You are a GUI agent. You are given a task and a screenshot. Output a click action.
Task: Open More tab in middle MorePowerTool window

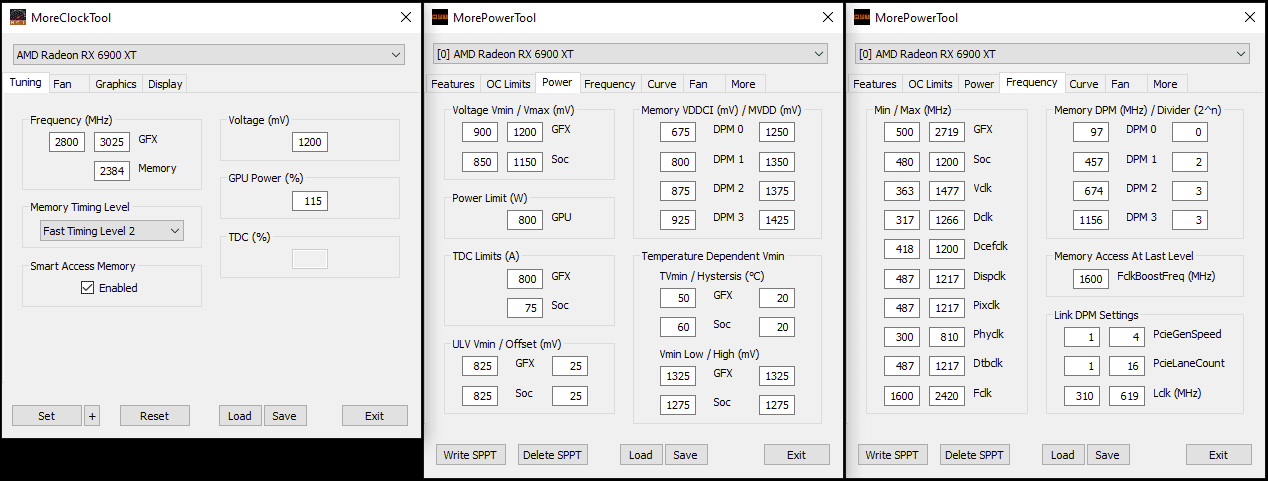[x=743, y=84]
